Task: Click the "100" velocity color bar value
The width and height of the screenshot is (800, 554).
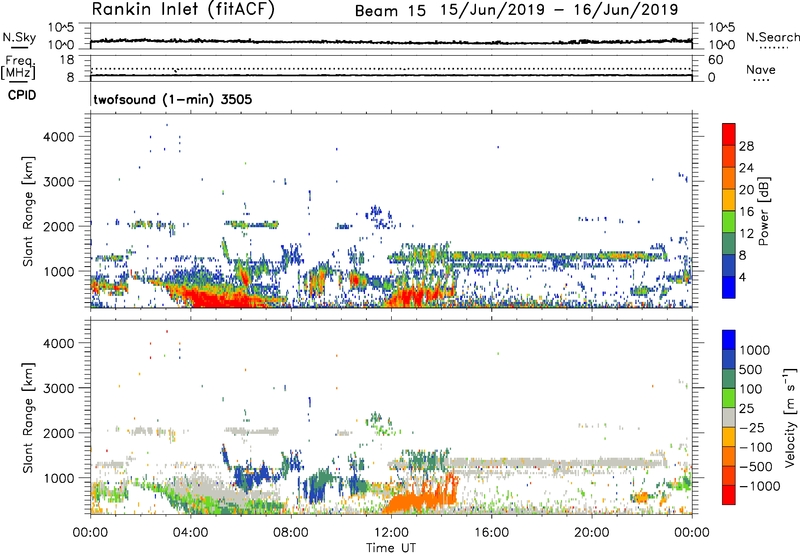Action: 749,389
